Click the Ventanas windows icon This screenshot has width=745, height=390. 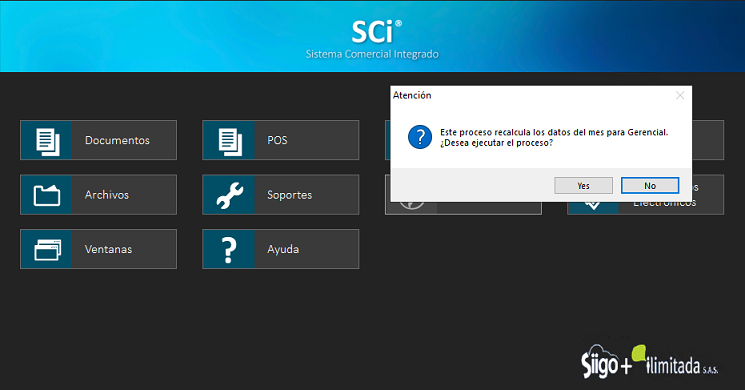[47, 249]
